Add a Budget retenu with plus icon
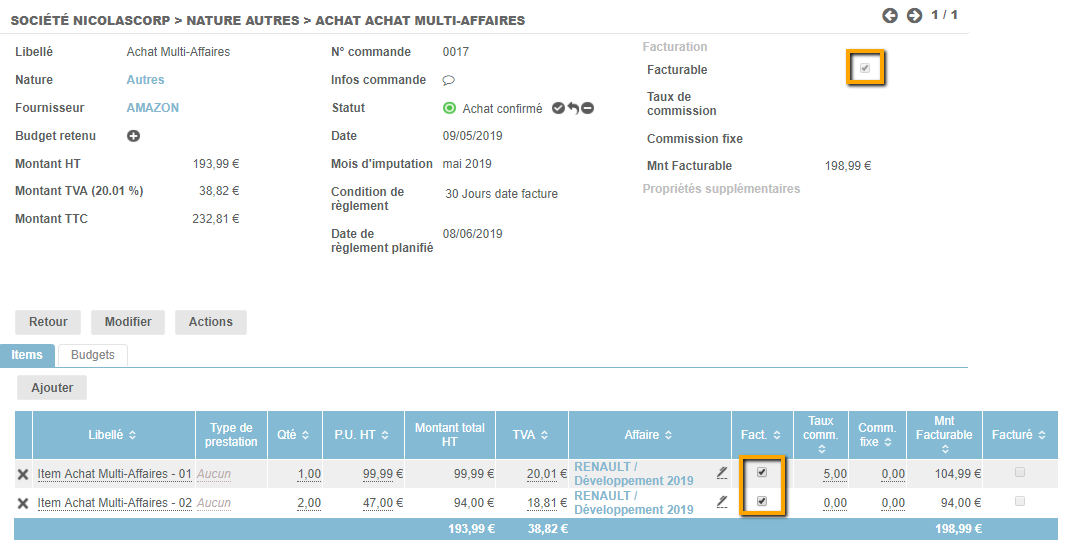This screenshot has height=547, width=1066. [133, 136]
